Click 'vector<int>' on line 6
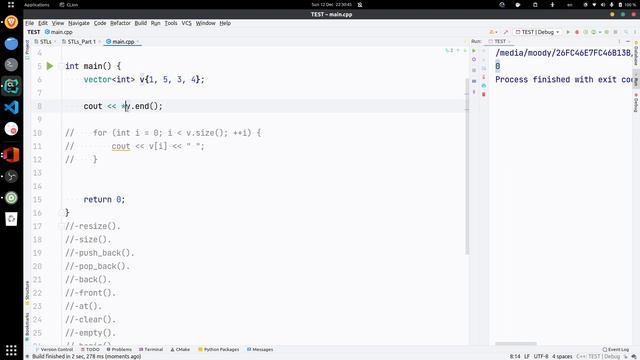The height and width of the screenshot is (360, 640). click(109, 79)
